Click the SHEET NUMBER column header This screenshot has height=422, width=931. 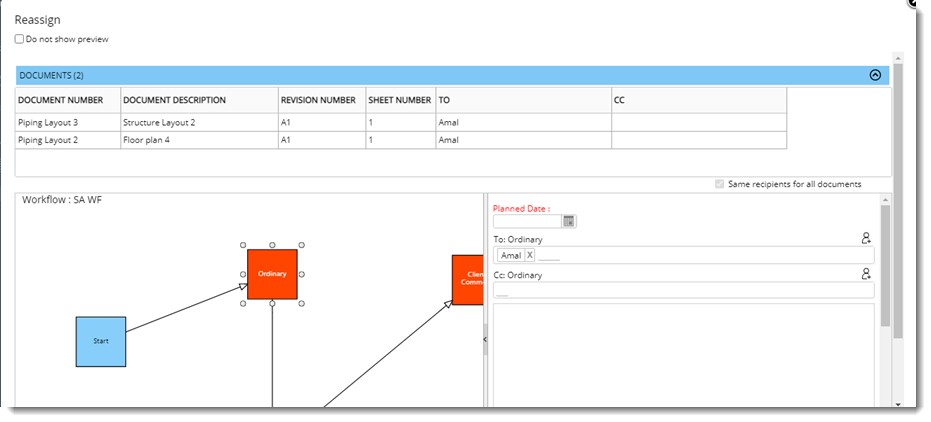click(x=400, y=100)
